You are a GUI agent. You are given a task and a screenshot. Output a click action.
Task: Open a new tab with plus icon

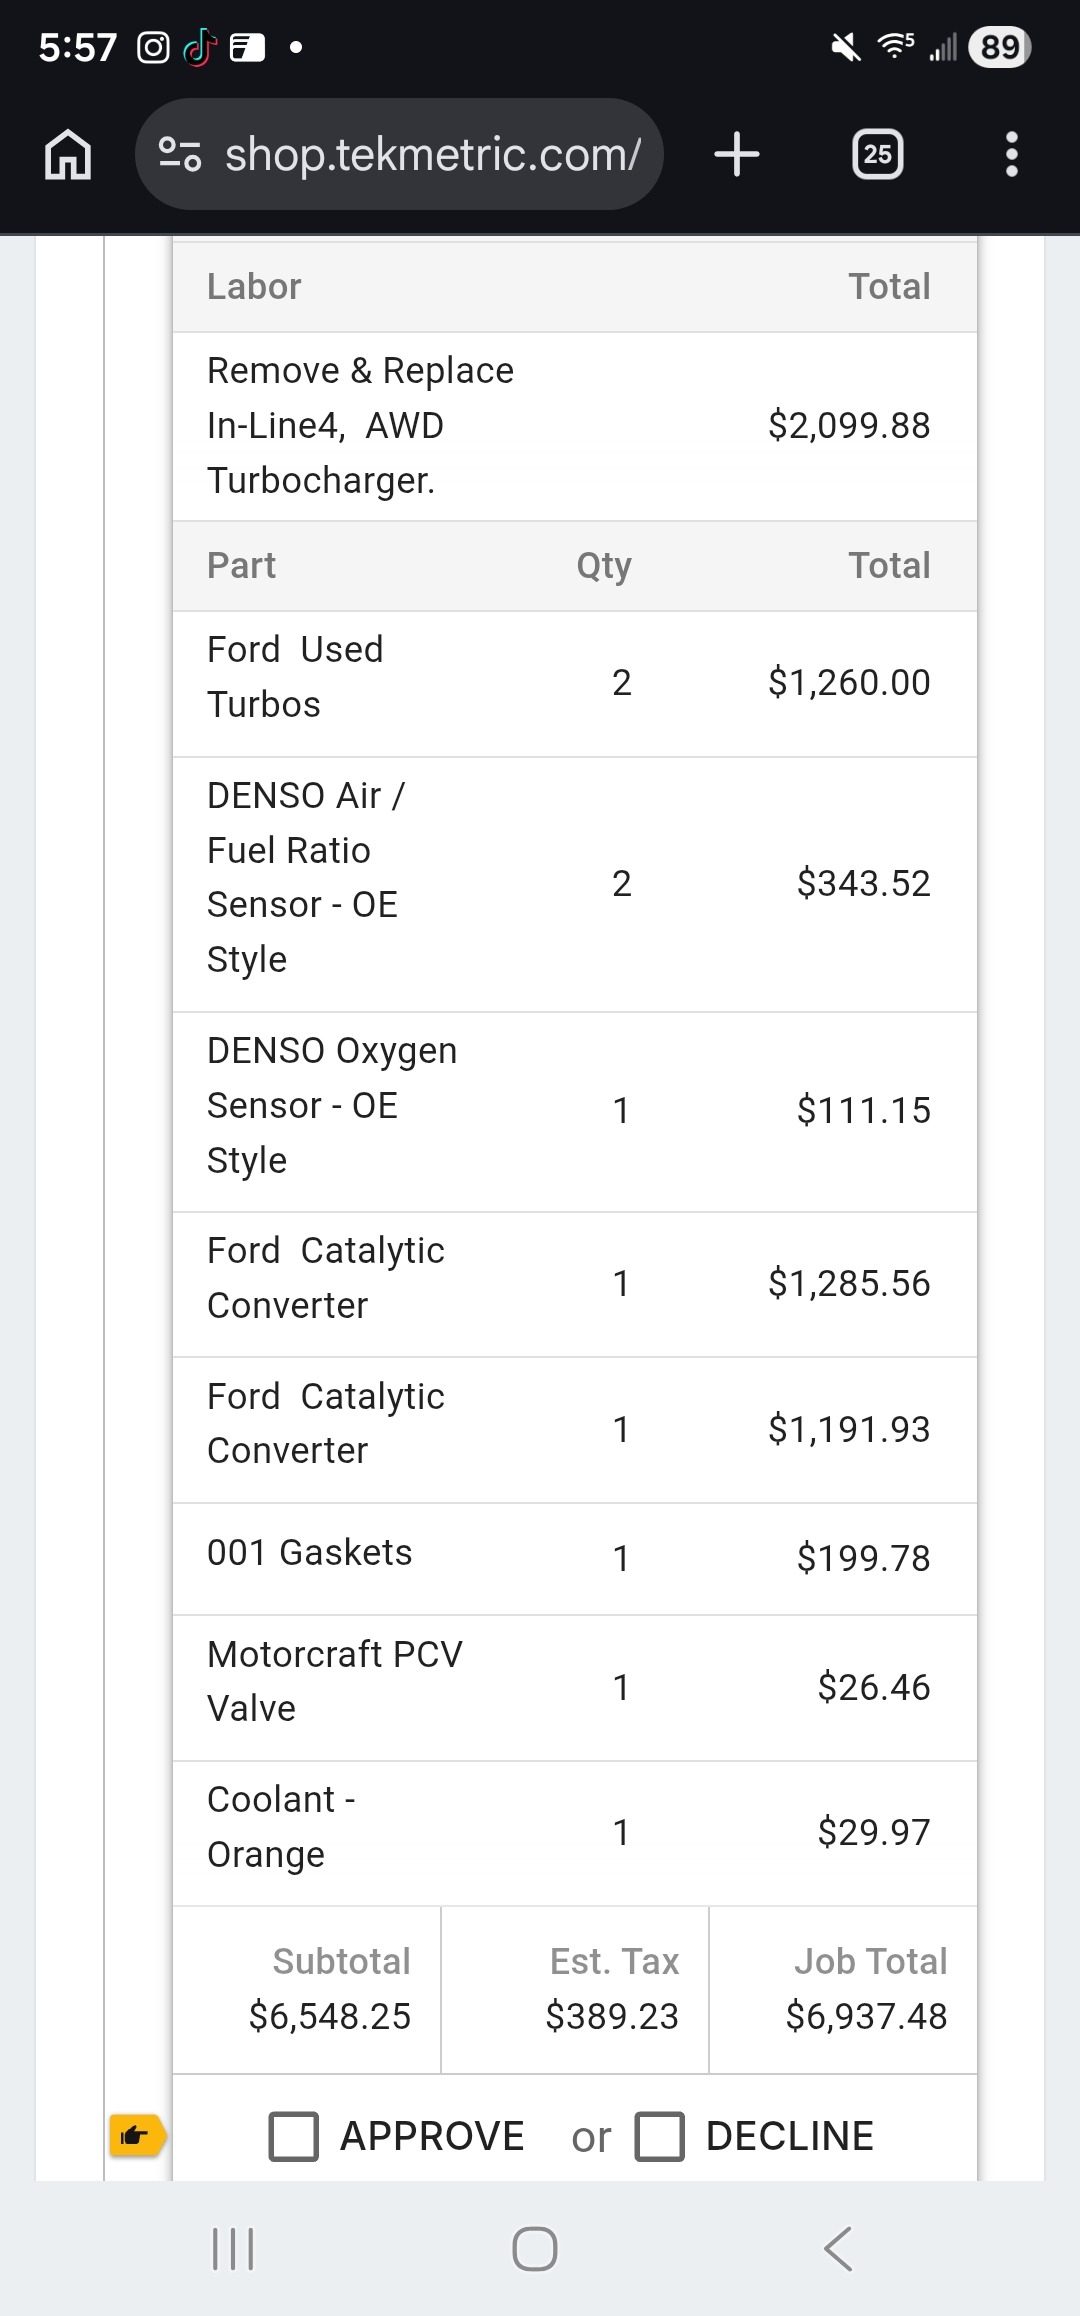tap(737, 155)
